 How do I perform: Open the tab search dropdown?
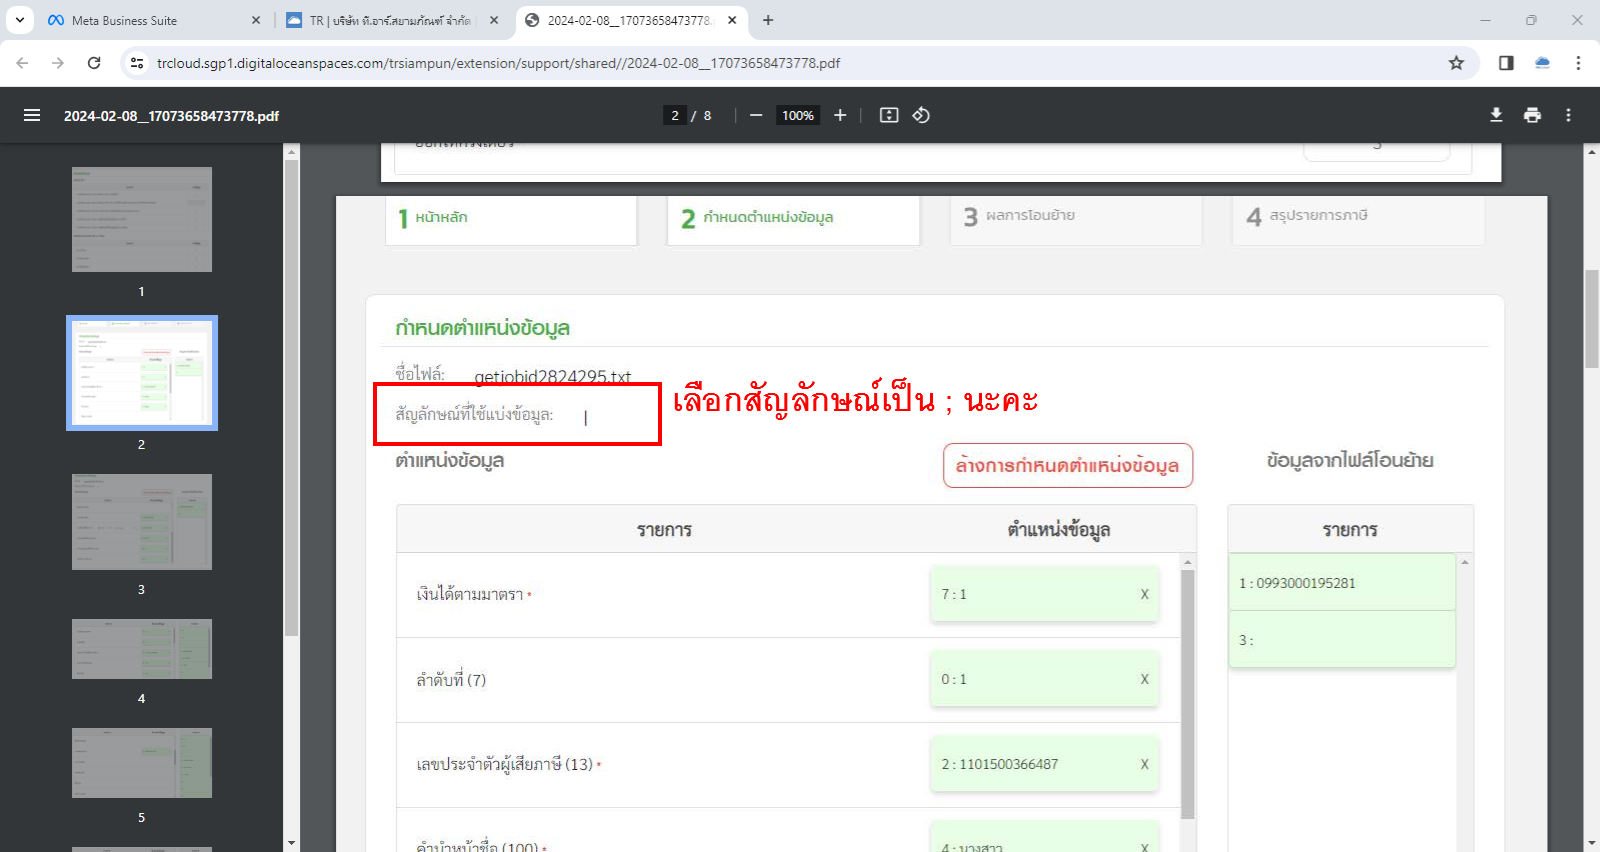(x=20, y=20)
